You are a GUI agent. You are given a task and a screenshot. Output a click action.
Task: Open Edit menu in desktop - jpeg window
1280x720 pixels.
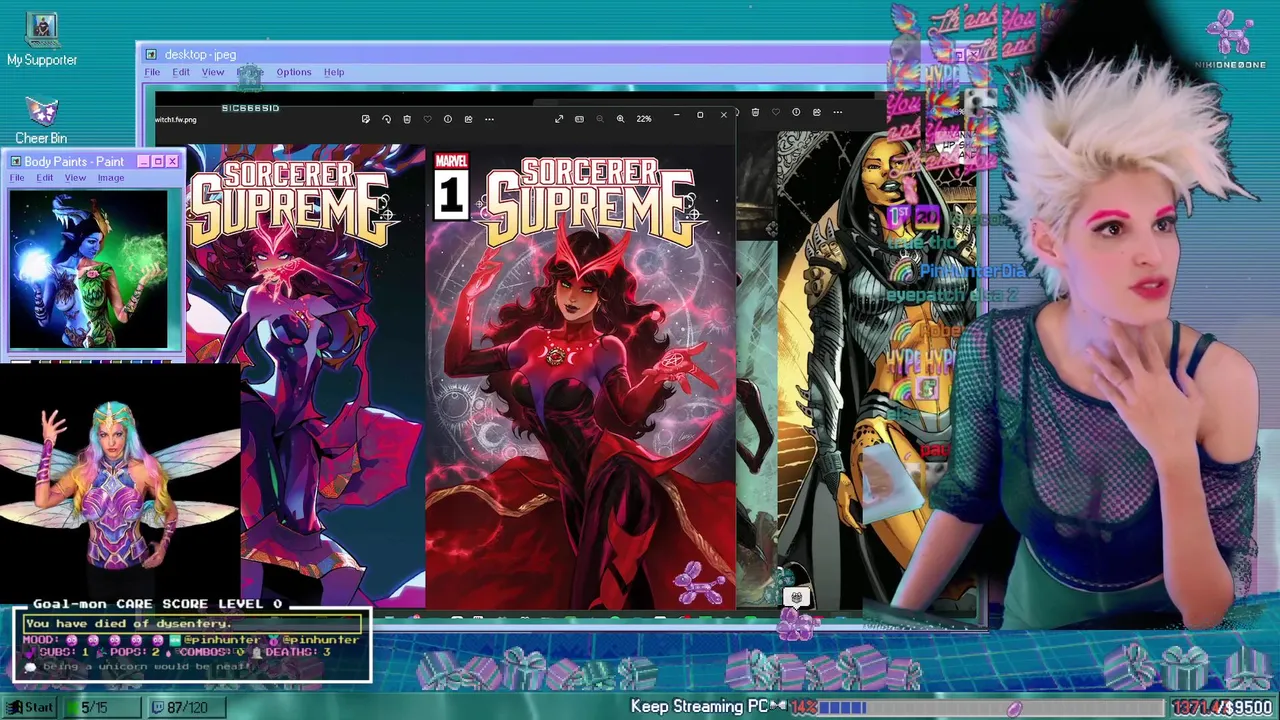pyautogui.click(x=181, y=72)
